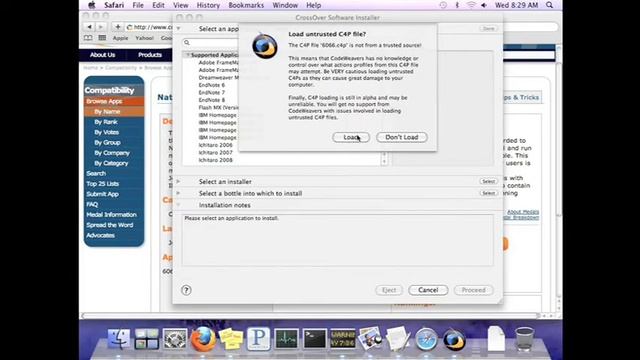The image size is (640, 360).
Task: Click the Wi-Fi icon in menu bar
Action: (471, 5)
